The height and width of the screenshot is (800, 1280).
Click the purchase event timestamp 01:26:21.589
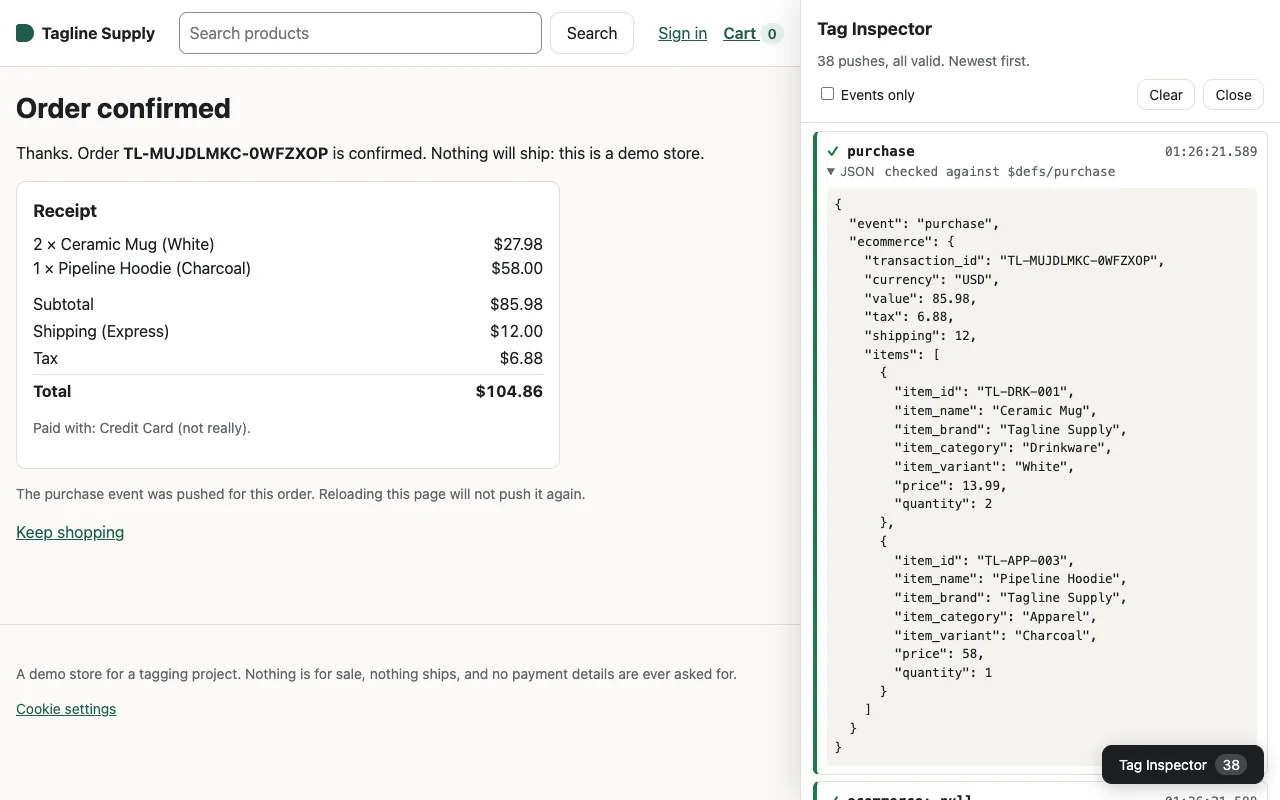pos(1211,151)
